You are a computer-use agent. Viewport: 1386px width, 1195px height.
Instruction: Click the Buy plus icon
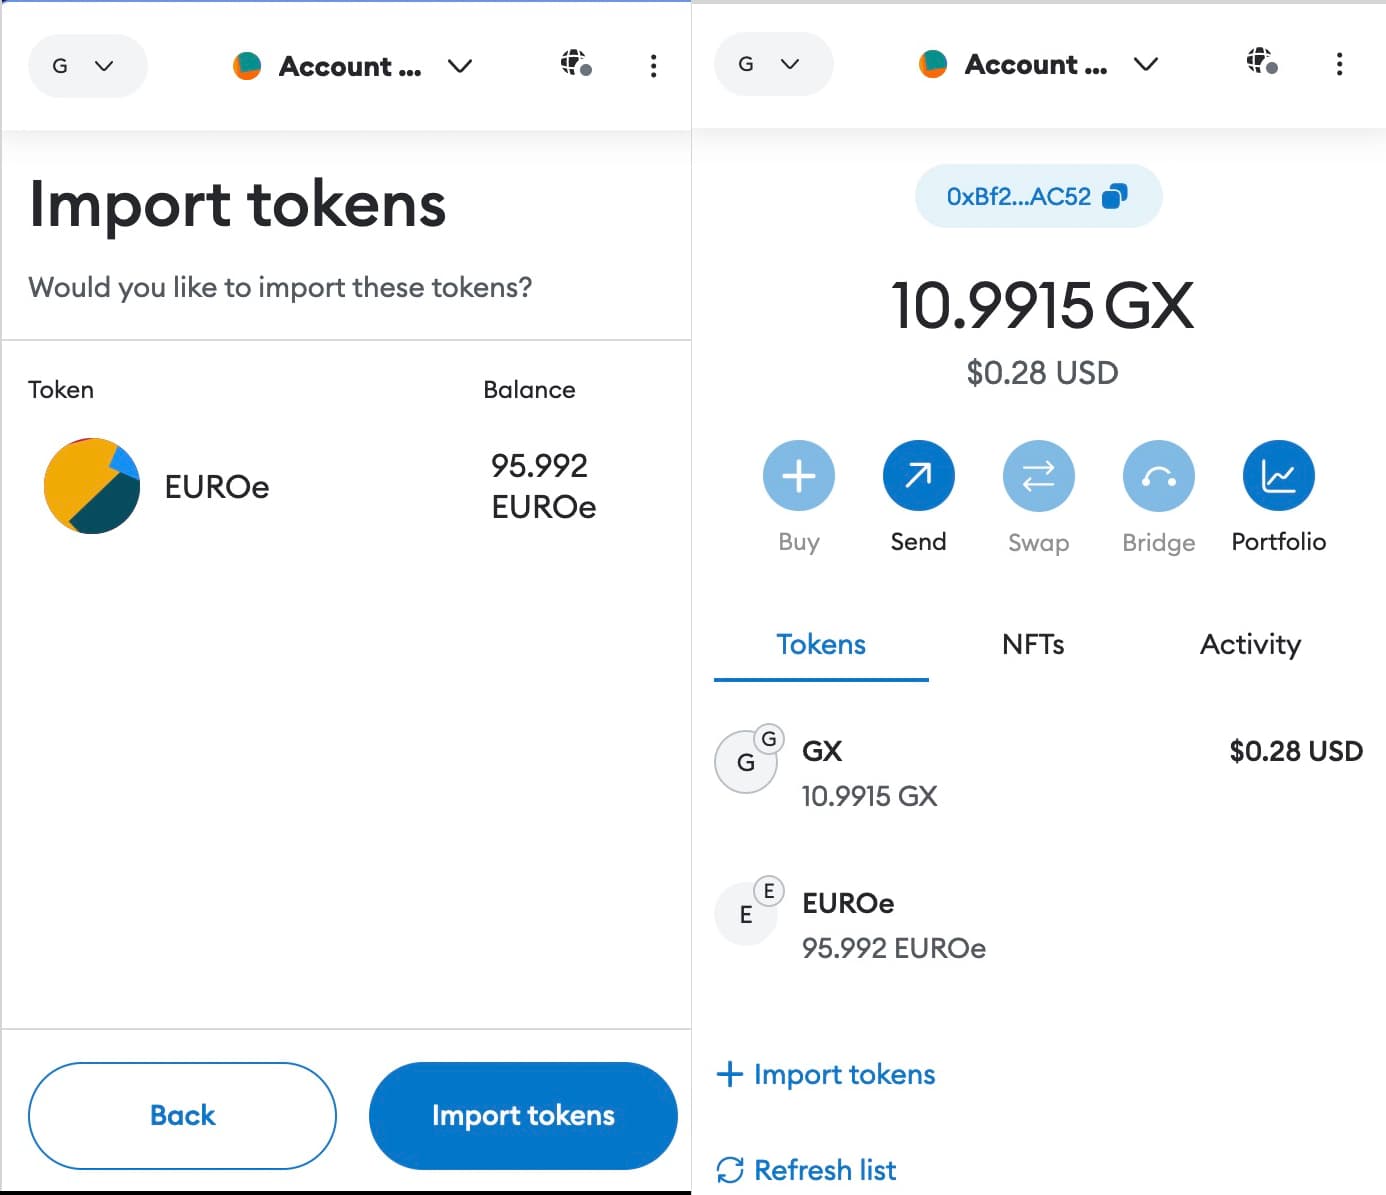799,476
